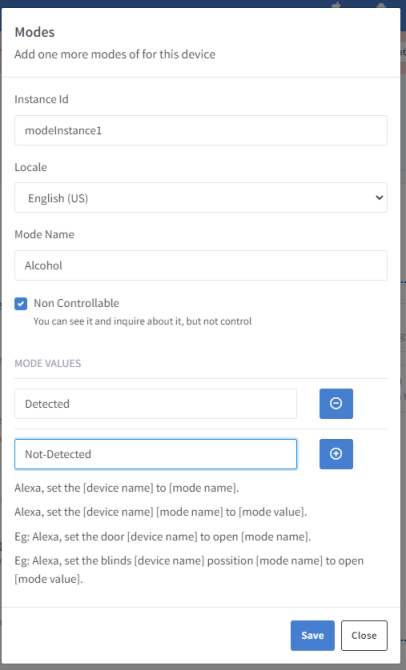Click the Mode Name field label
This screenshot has height=670, width=406.
(44, 234)
